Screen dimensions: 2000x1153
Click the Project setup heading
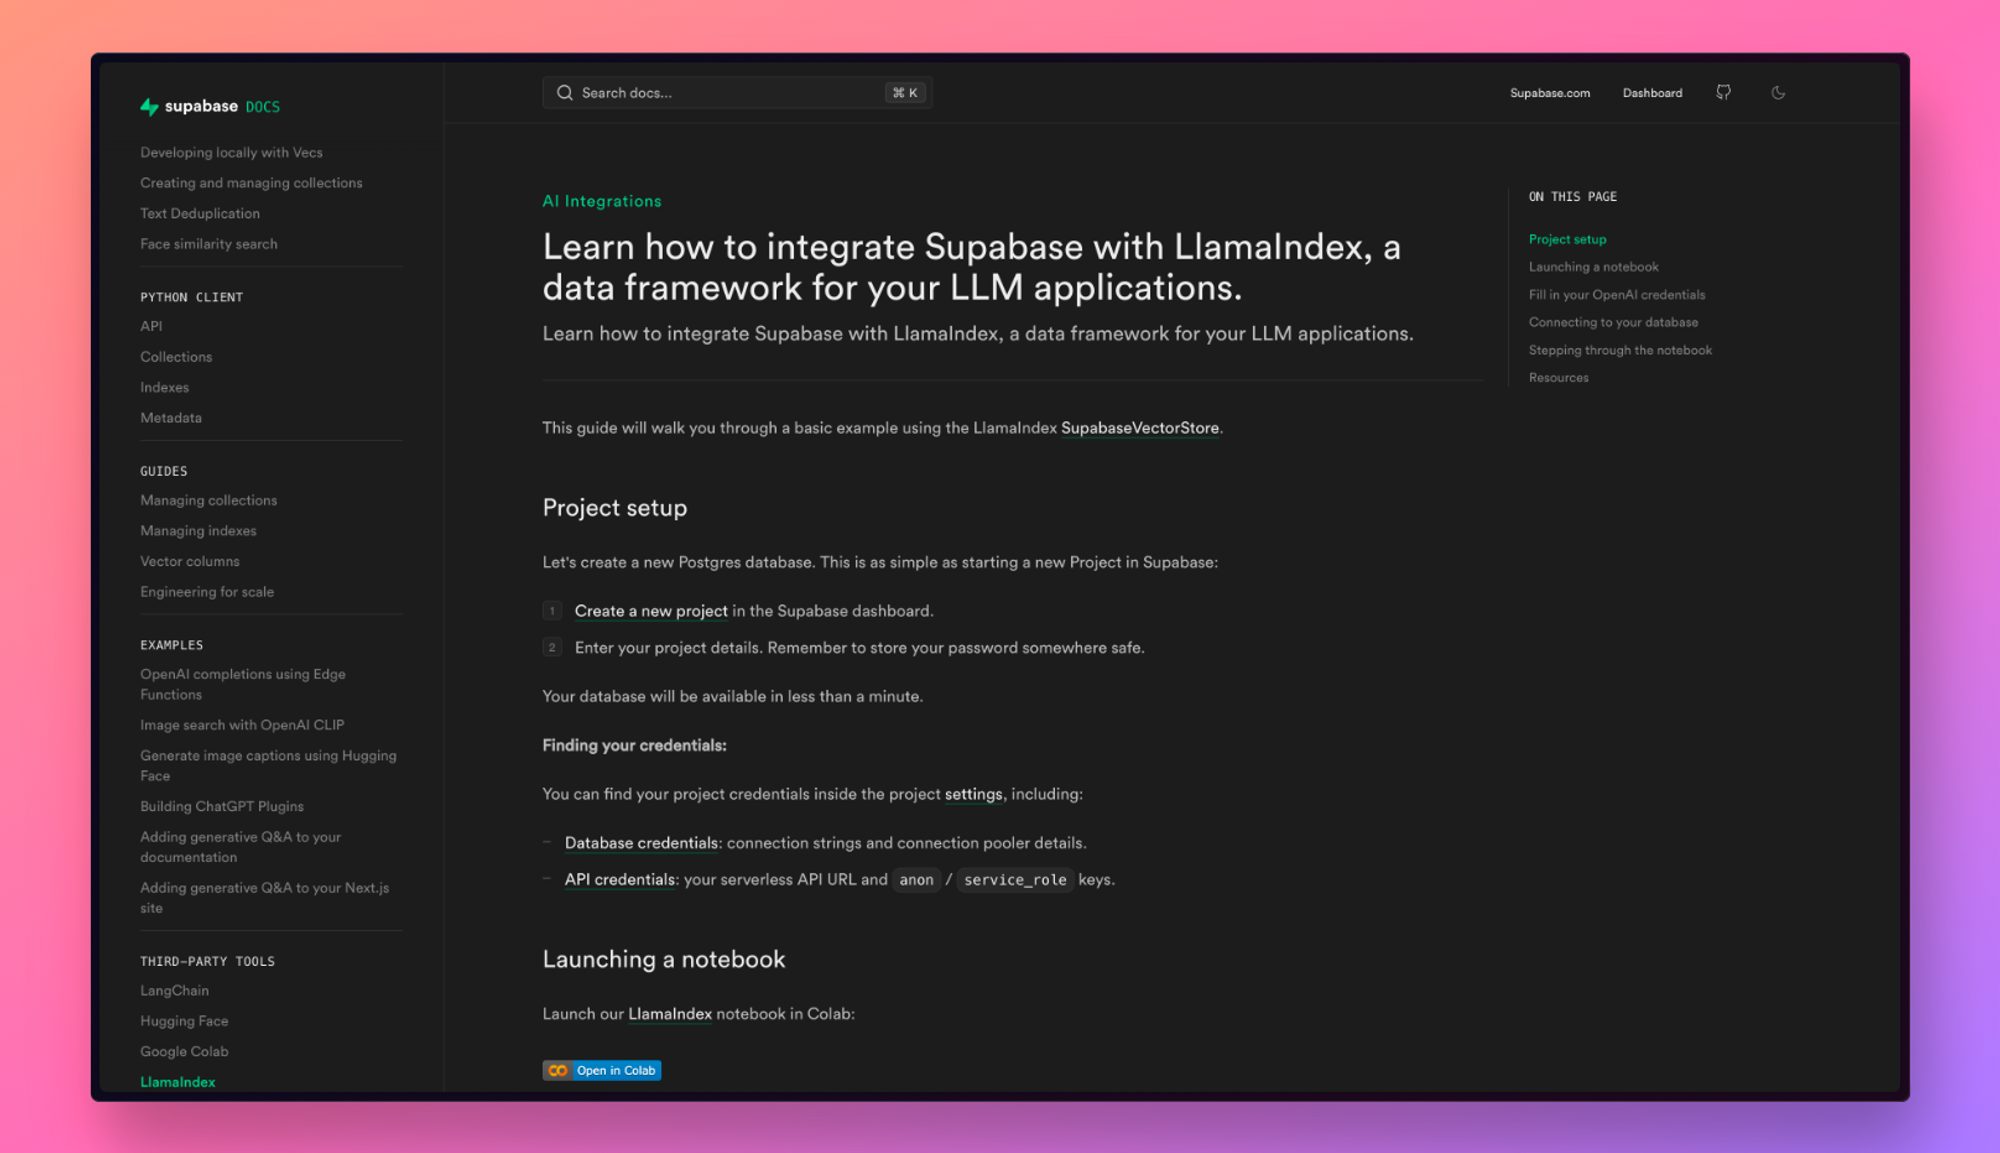click(x=615, y=508)
